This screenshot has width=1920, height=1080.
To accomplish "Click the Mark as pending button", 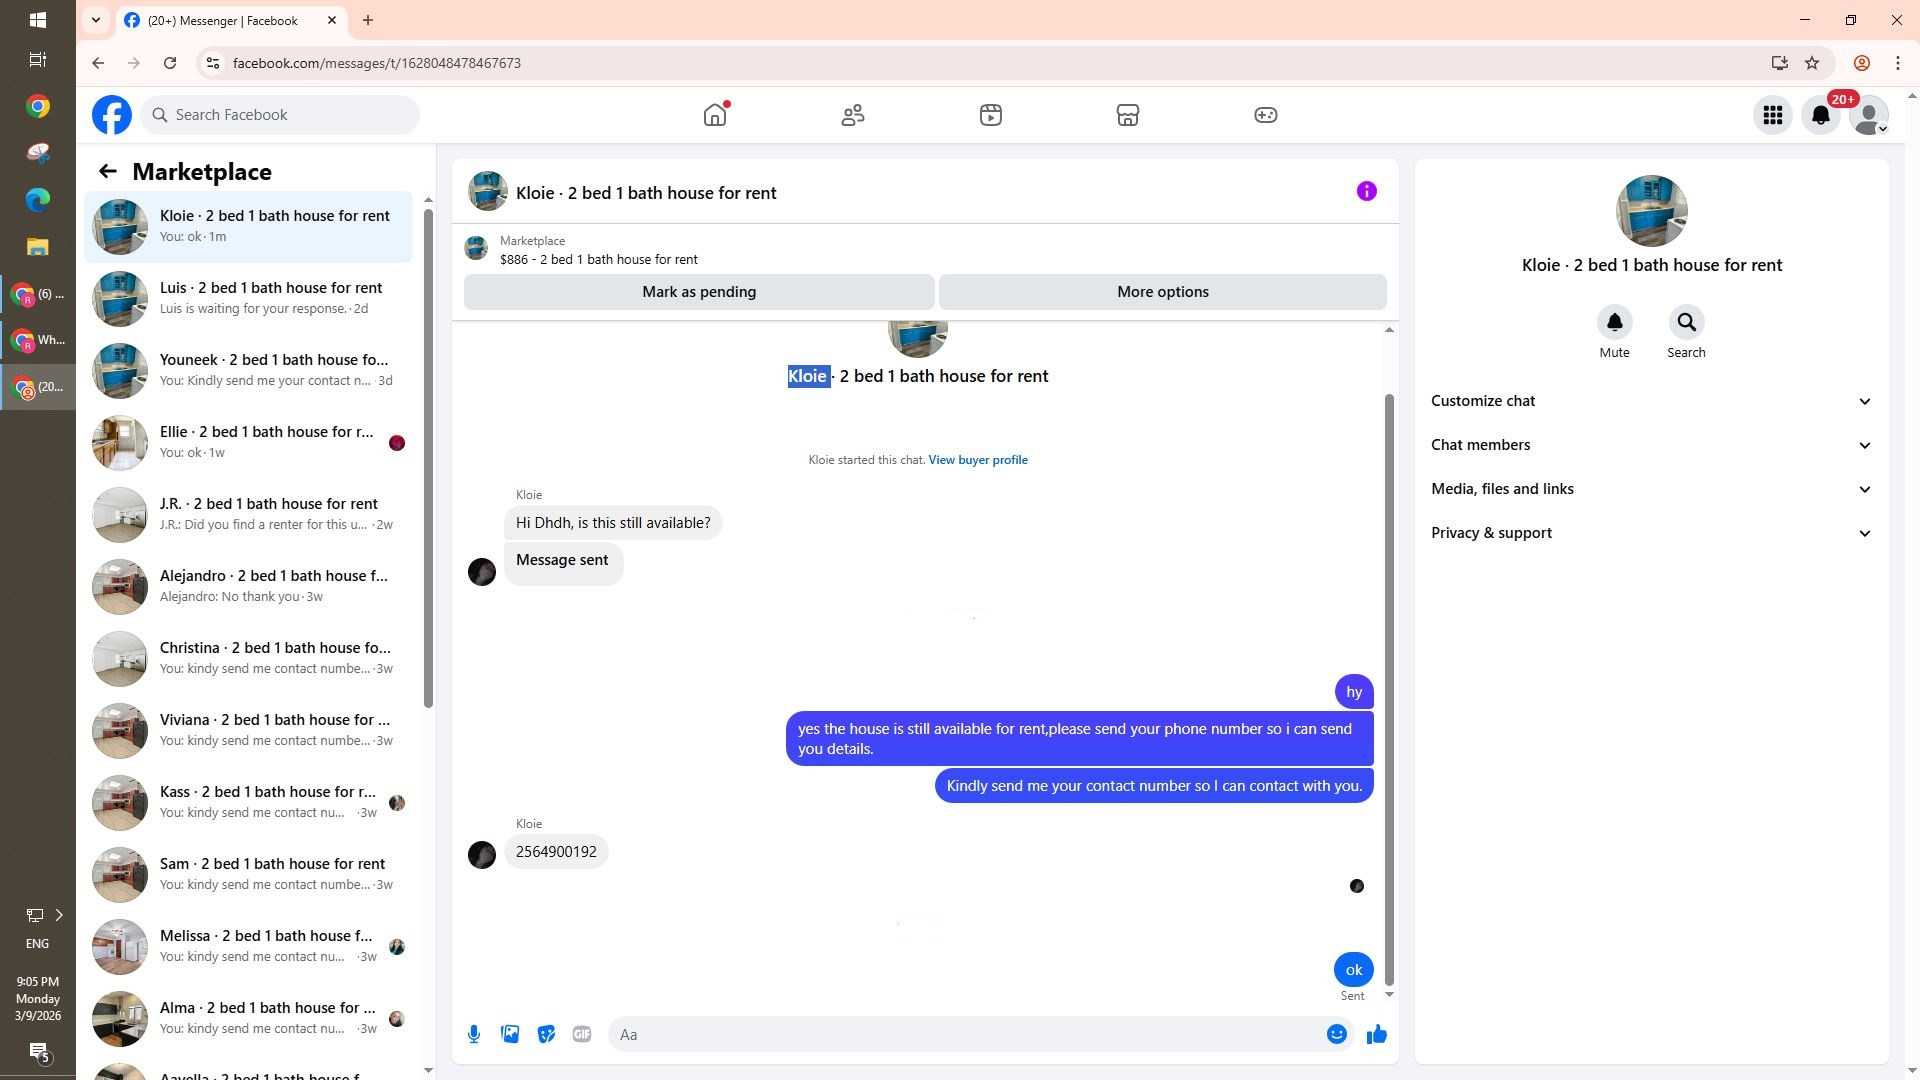I will [x=699, y=292].
